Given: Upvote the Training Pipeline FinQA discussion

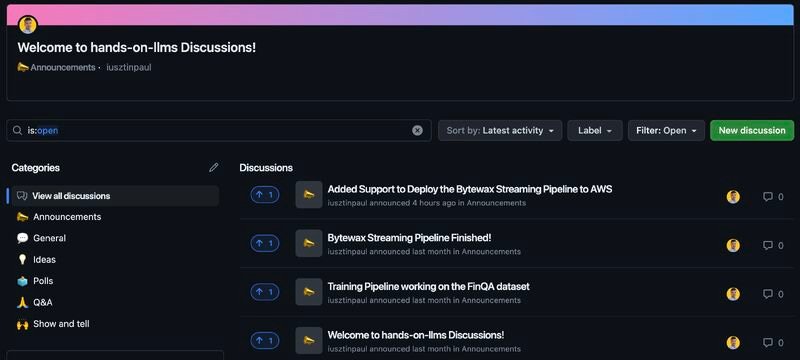Looking at the screenshot, I should pyautogui.click(x=265, y=292).
